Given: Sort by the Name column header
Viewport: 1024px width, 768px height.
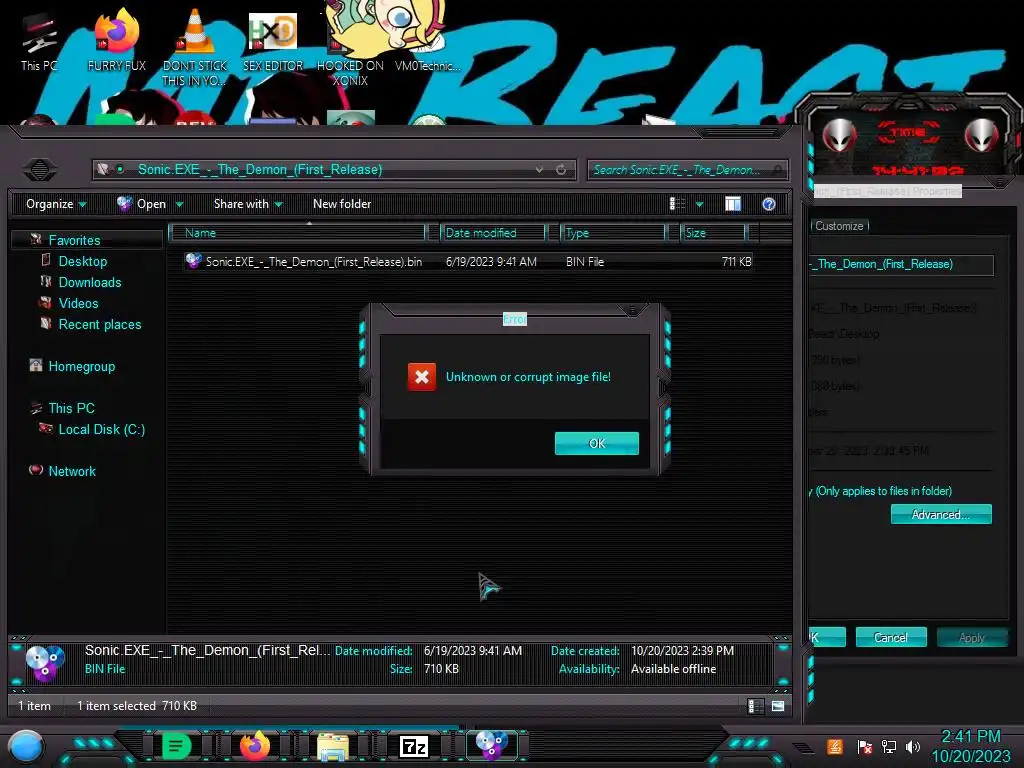Looking at the screenshot, I should click(297, 232).
